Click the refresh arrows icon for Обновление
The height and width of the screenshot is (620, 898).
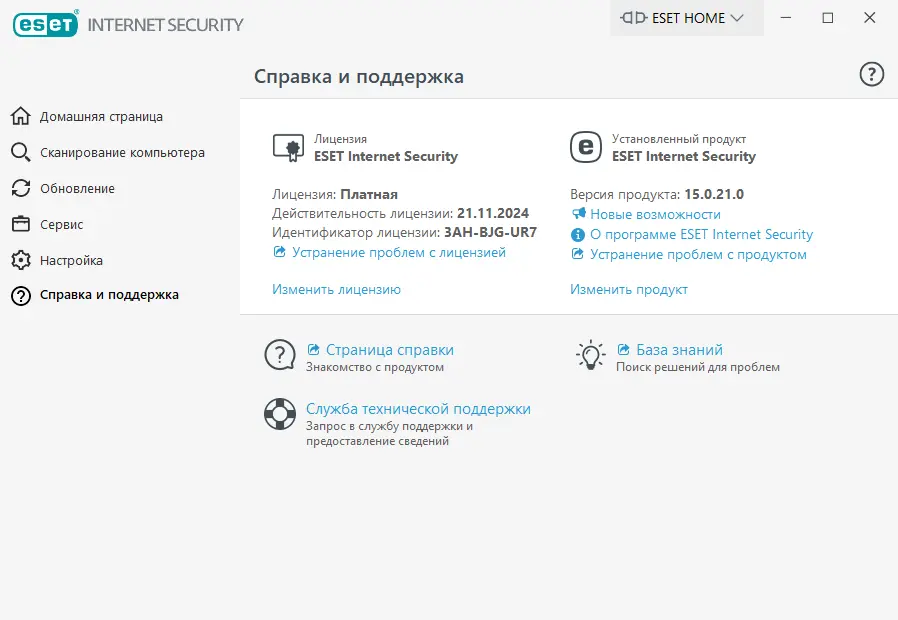pos(21,188)
